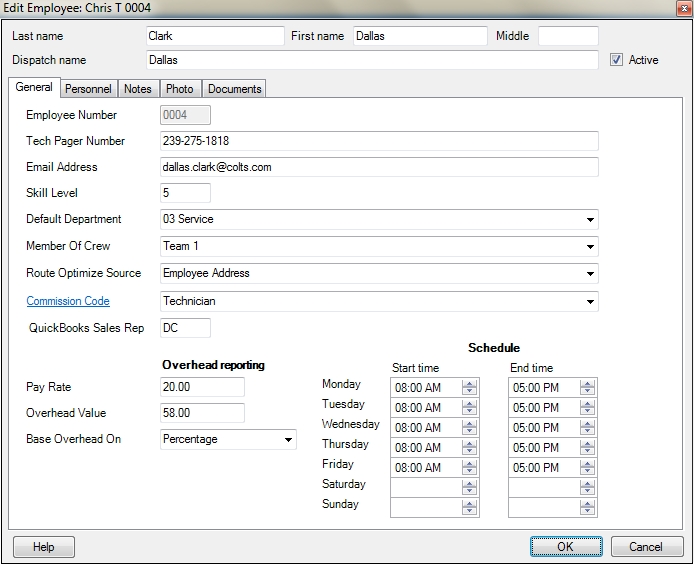The height and width of the screenshot is (565, 694).
Task: Click Wednesday start time stepper
Action: pyautogui.click(x=470, y=427)
